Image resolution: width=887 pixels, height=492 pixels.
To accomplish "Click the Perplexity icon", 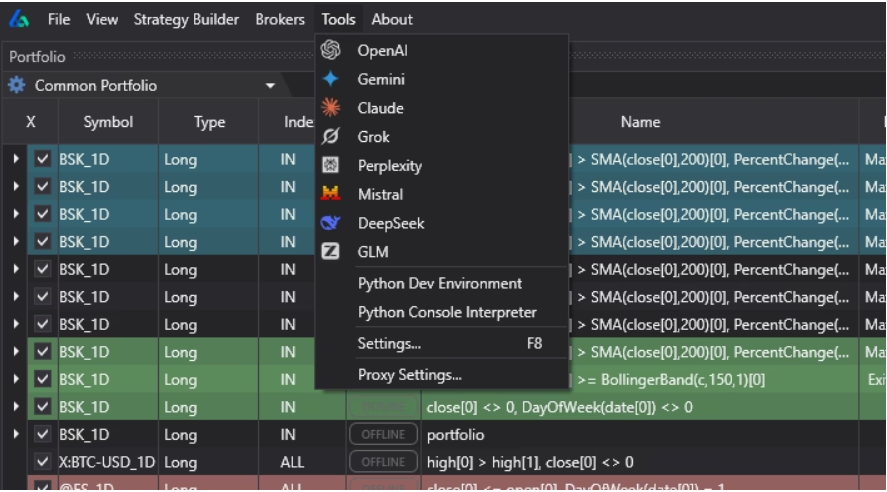I will coord(330,165).
